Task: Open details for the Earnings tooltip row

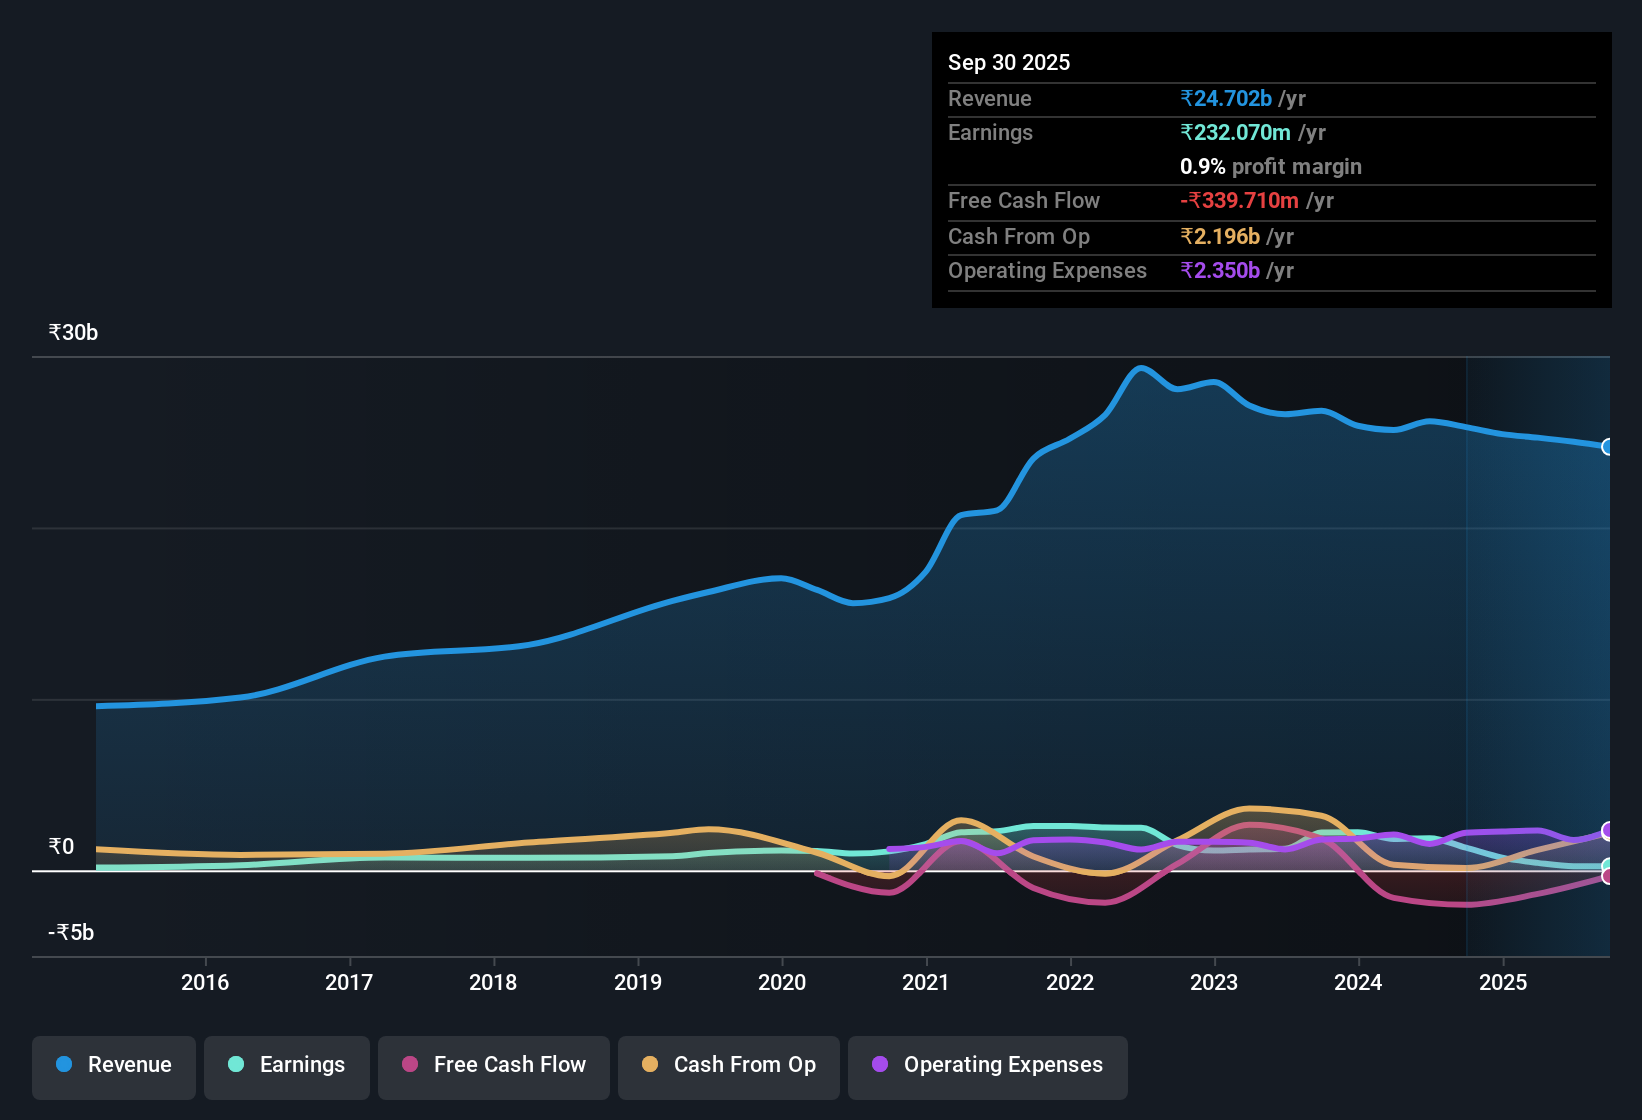Action: coord(990,132)
